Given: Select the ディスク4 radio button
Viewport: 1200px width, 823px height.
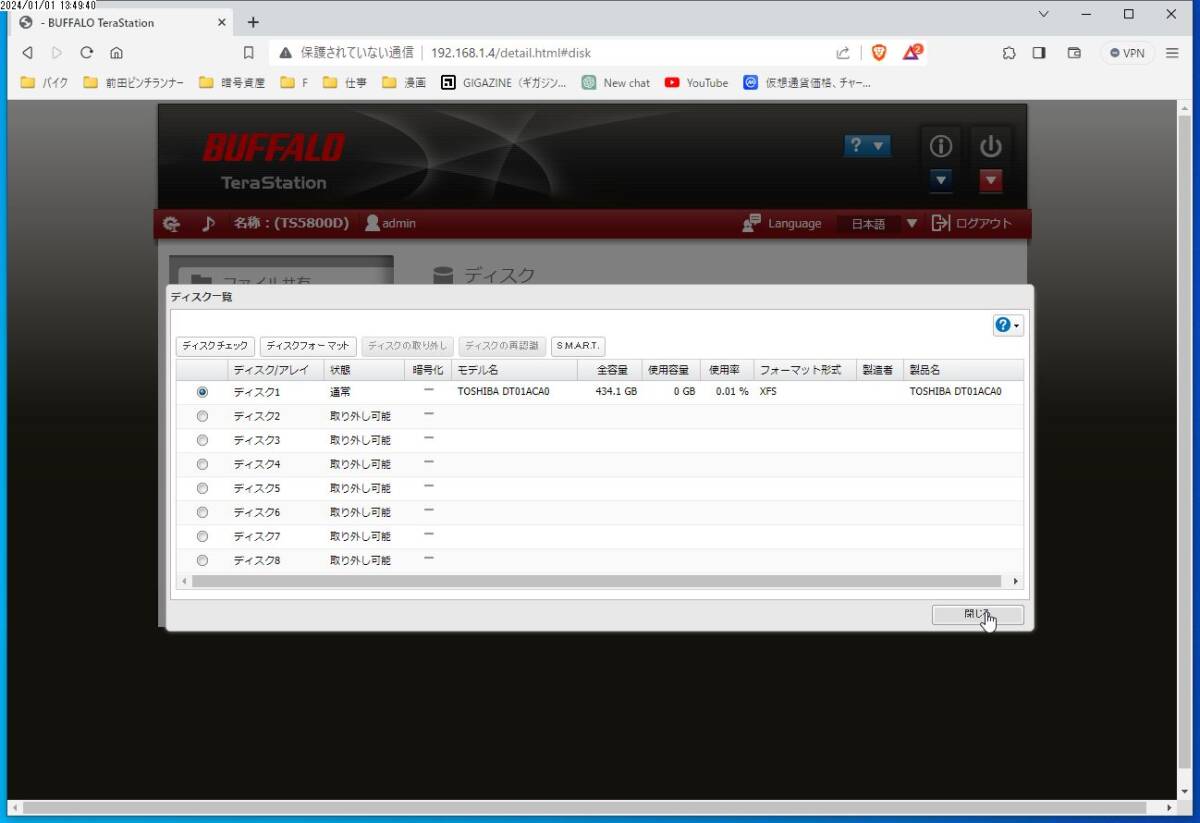Looking at the screenshot, I should 203,464.
